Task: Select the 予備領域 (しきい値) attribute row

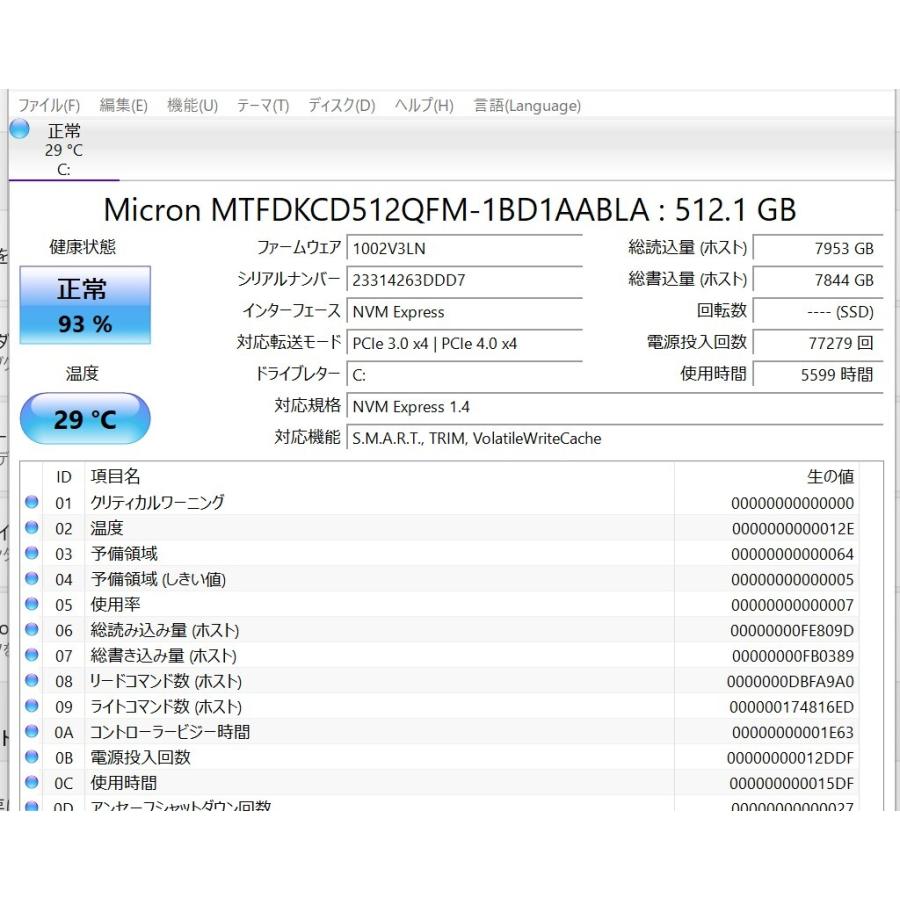Action: pyautogui.click(x=440, y=579)
